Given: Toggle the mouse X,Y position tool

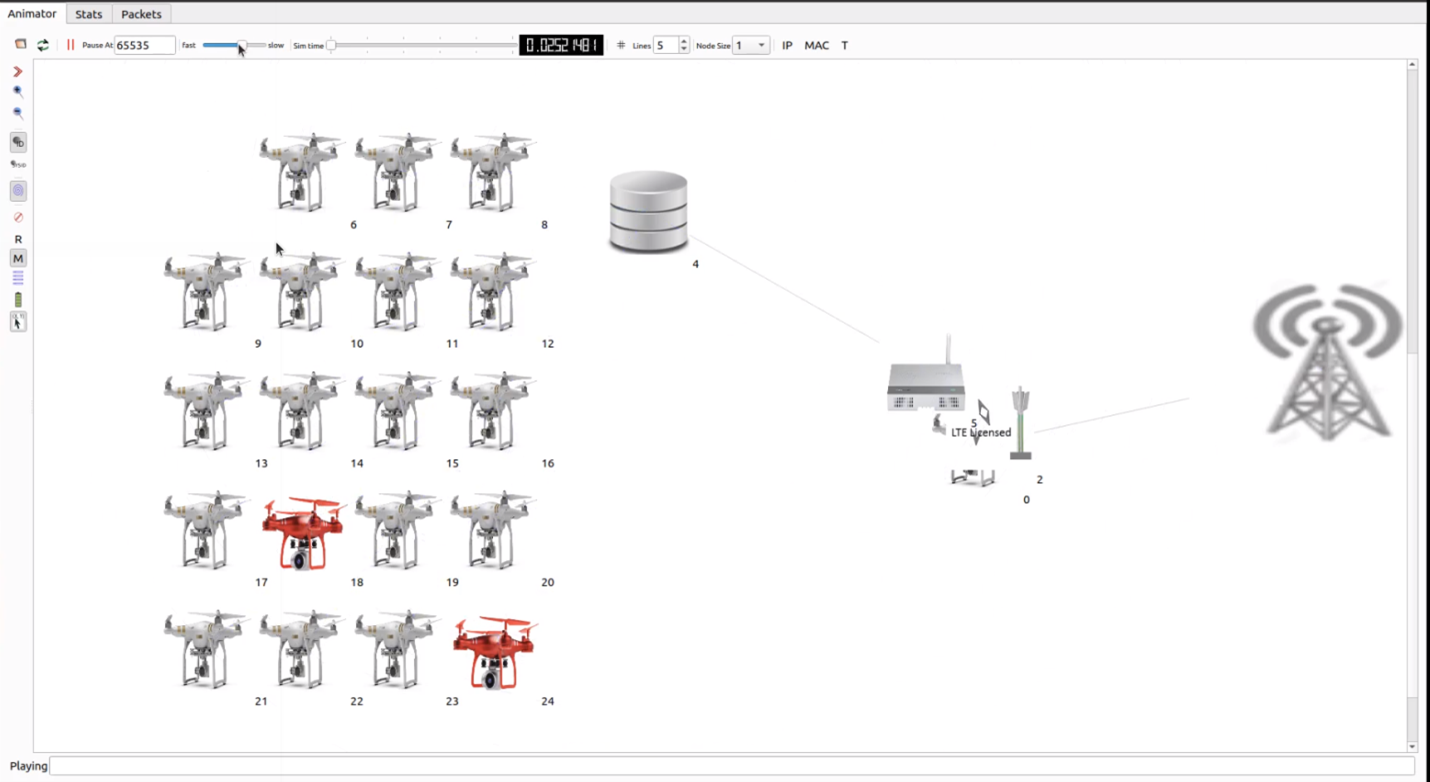Looking at the screenshot, I should point(18,322).
